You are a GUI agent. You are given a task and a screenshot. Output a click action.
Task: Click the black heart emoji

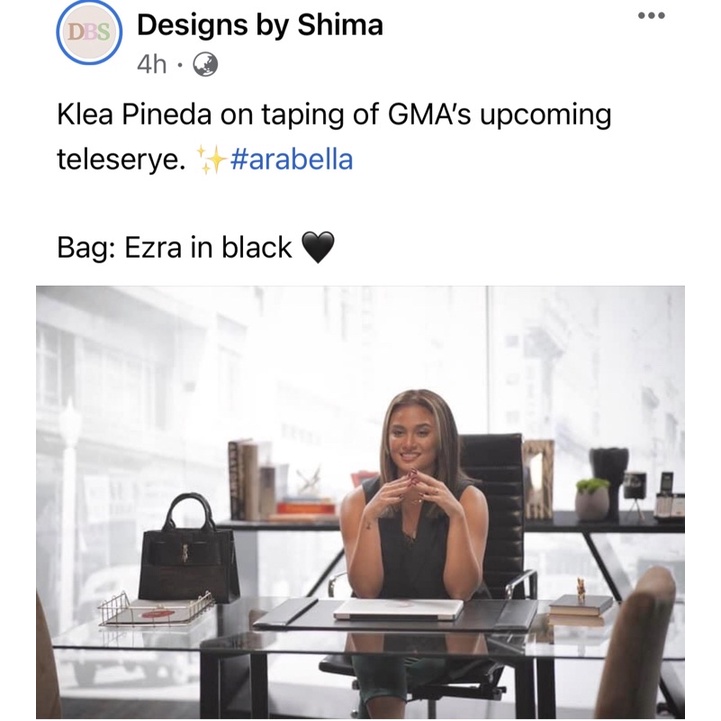coord(318,247)
